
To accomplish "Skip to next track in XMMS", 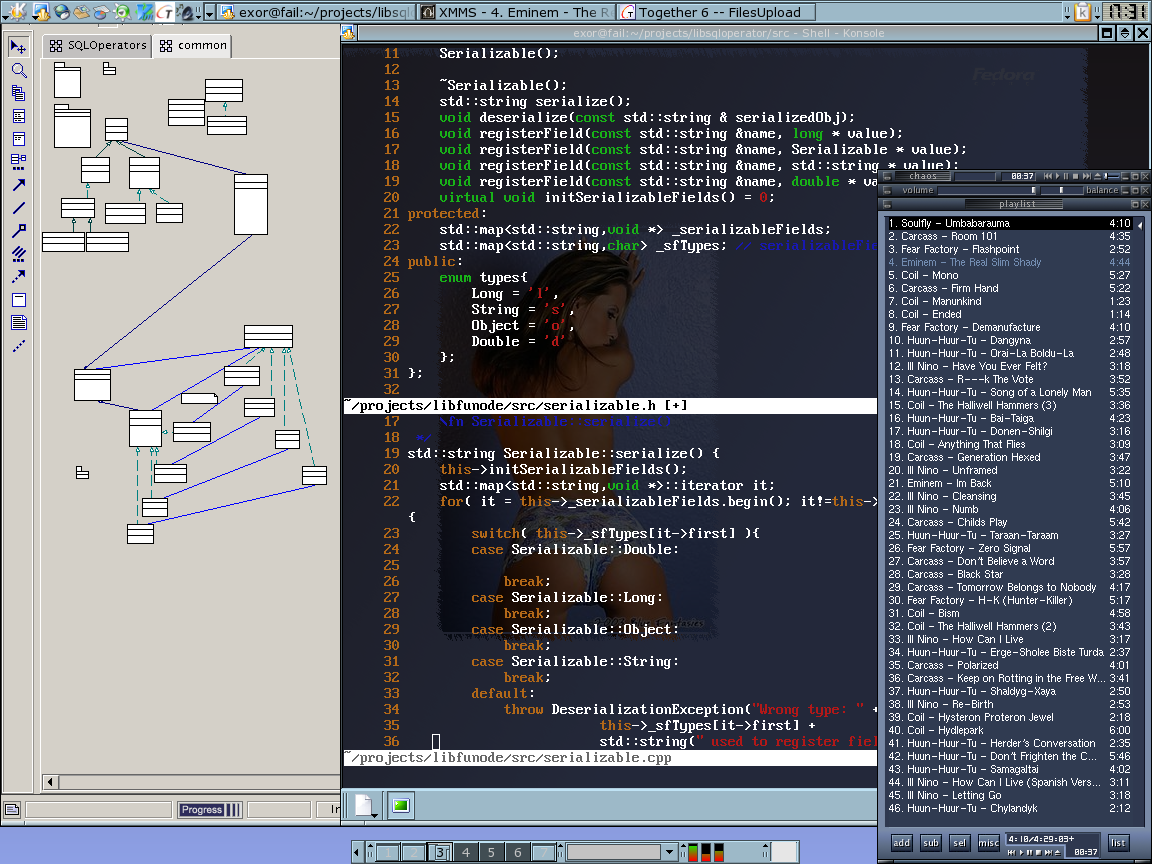I will (x=1088, y=176).
